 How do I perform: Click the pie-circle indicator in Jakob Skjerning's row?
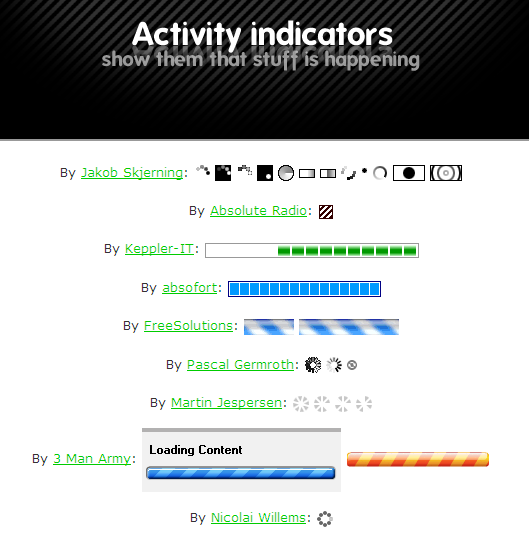tap(286, 173)
